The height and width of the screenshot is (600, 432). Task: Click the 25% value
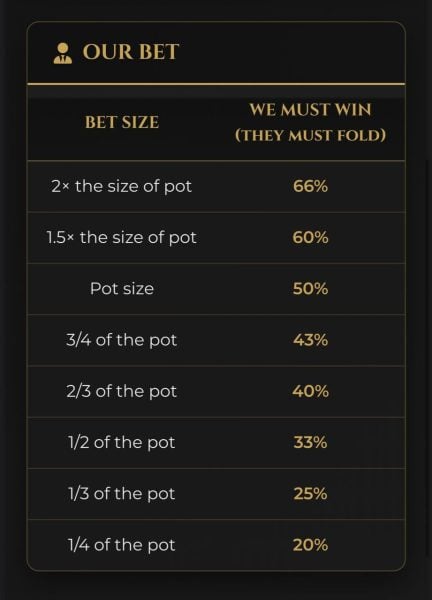coord(310,494)
